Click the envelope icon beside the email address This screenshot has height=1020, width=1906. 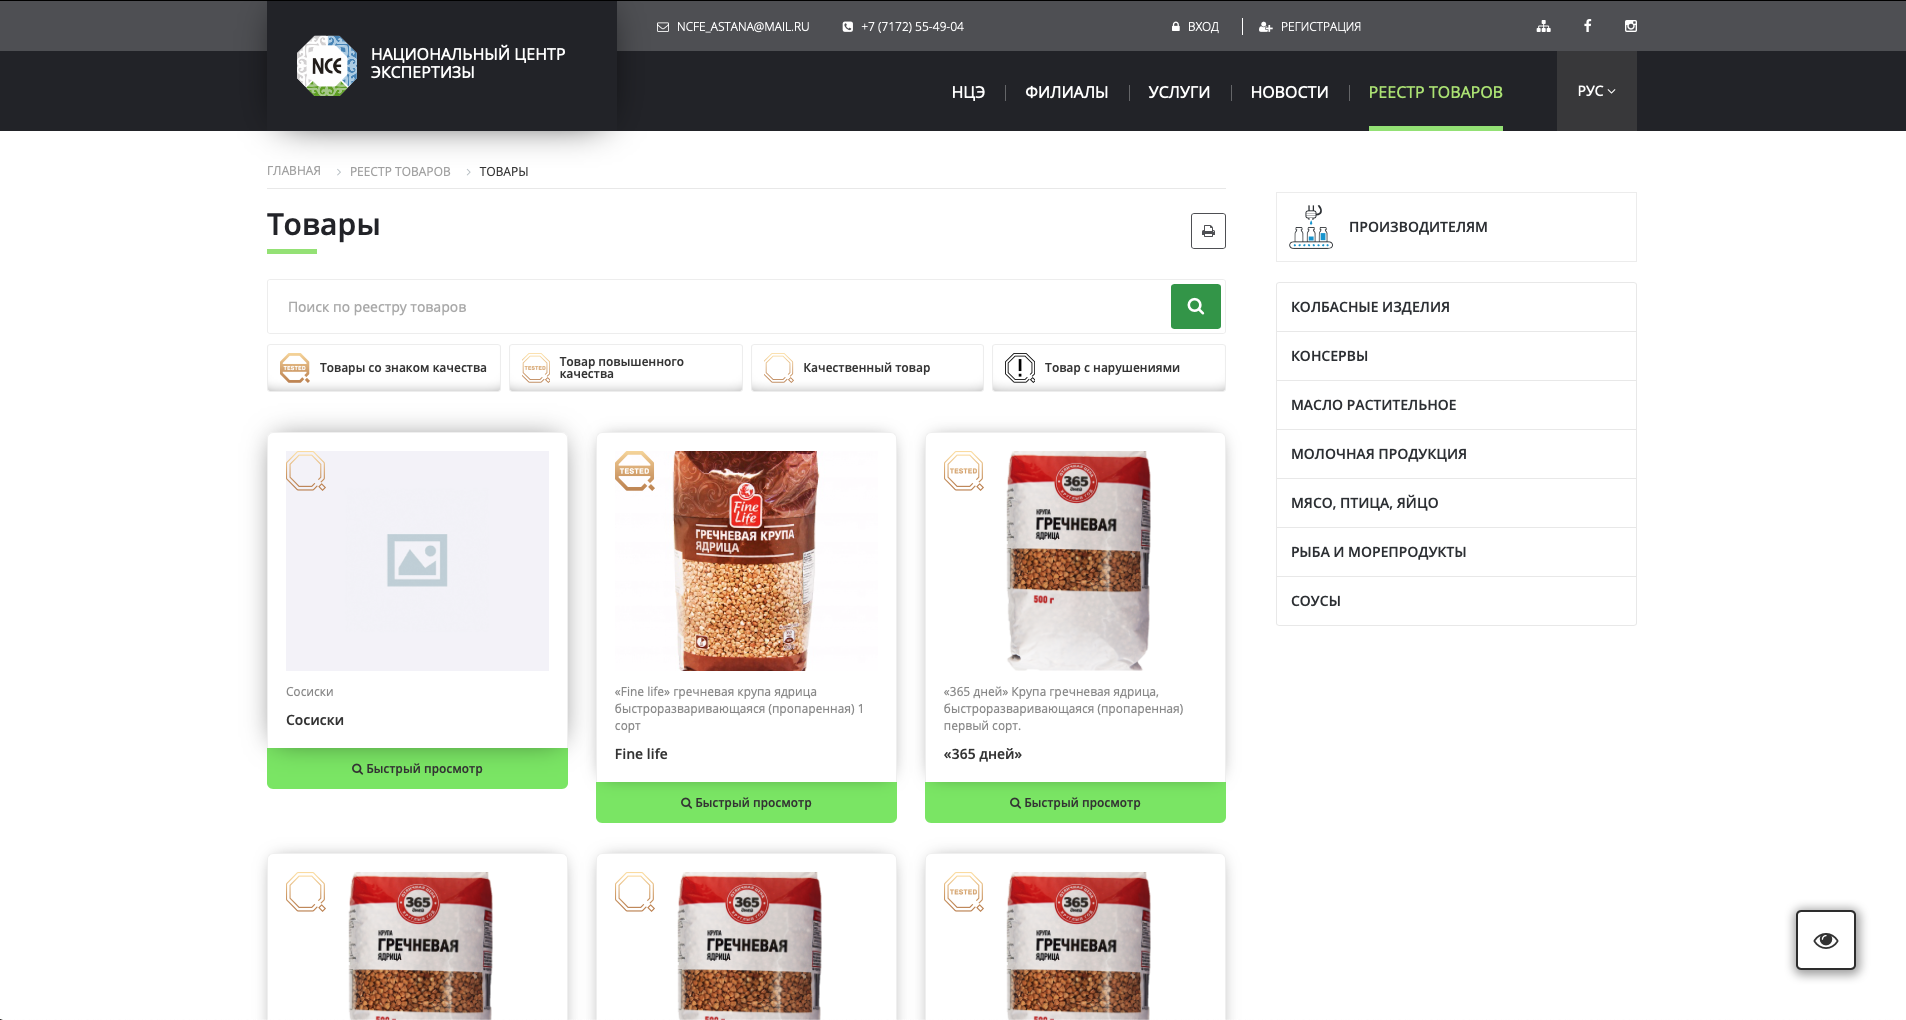pyautogui.click(x=662, y=27)
